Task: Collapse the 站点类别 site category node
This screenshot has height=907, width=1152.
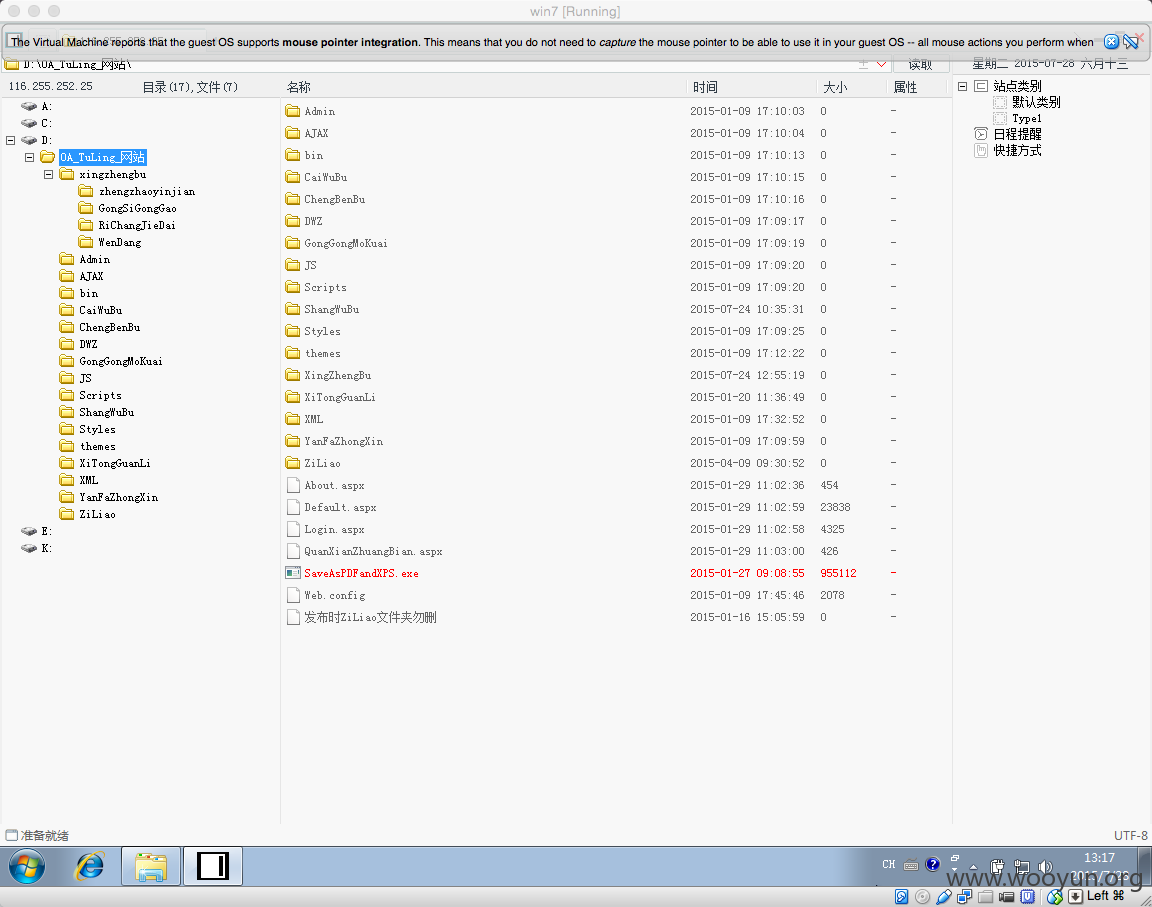Action: point(962,86)
